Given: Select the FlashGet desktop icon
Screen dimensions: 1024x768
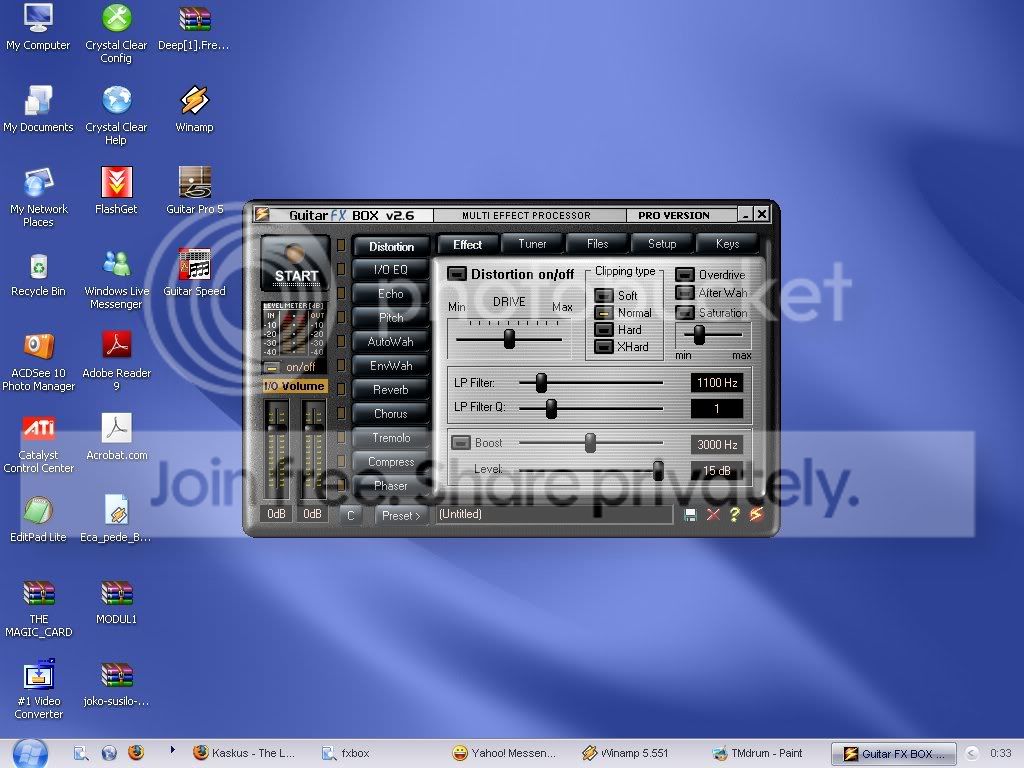Looking at the screenshot, I should point(116,190).
